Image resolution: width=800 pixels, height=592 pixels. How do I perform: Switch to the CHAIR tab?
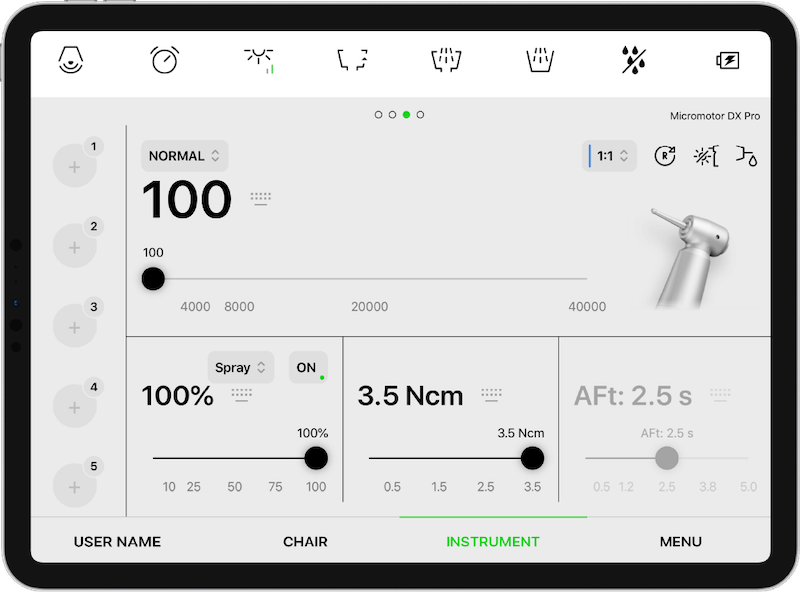point(305,541)
